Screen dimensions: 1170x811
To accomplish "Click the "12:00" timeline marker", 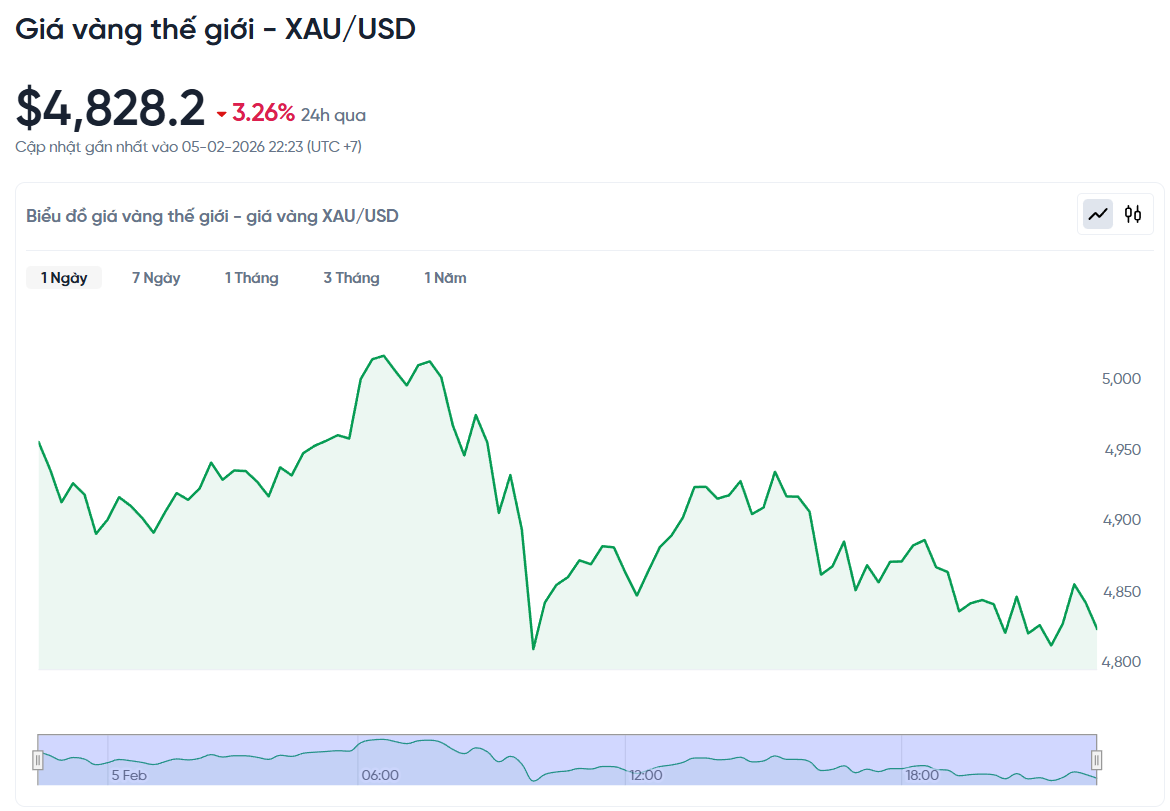I will [x=645, y=774].
